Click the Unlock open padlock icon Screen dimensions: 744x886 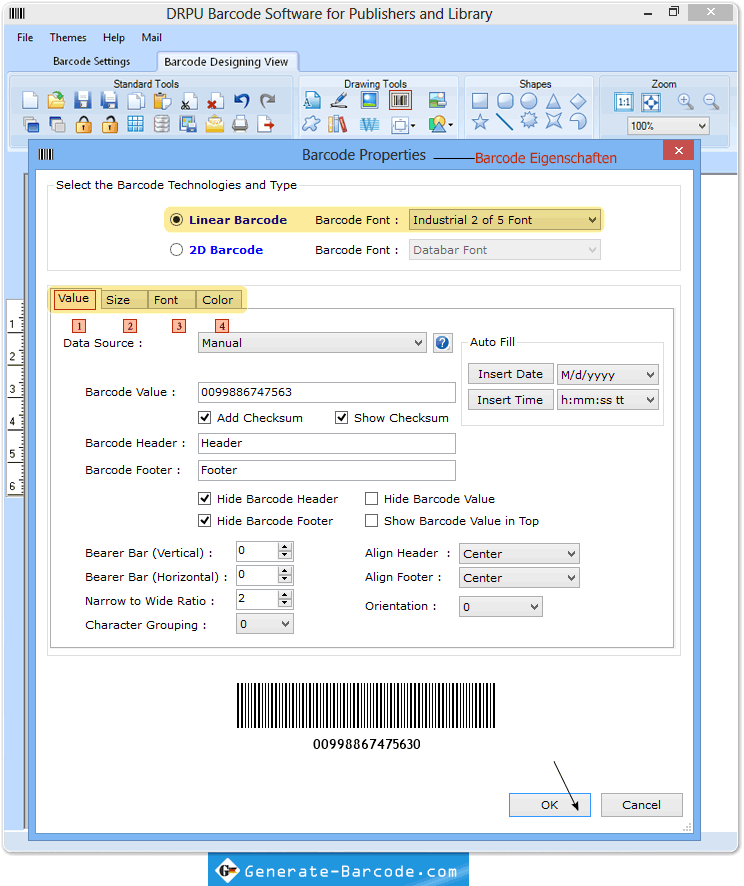pos(110,124)
